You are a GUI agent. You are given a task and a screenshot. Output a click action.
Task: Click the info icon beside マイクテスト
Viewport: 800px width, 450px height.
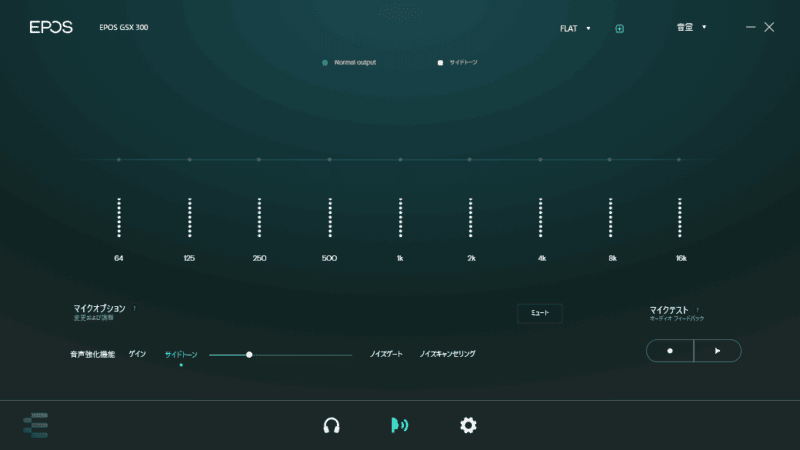click(697, 310)
